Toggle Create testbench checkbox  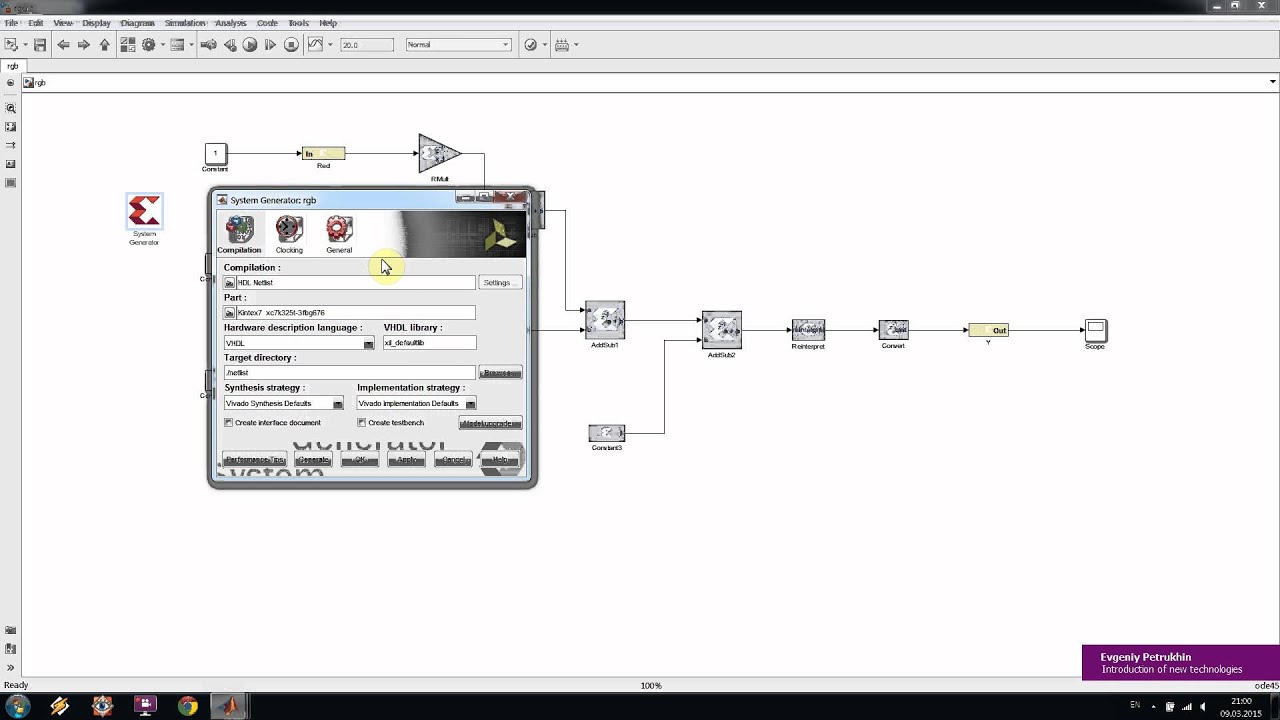tap(362, 423)
